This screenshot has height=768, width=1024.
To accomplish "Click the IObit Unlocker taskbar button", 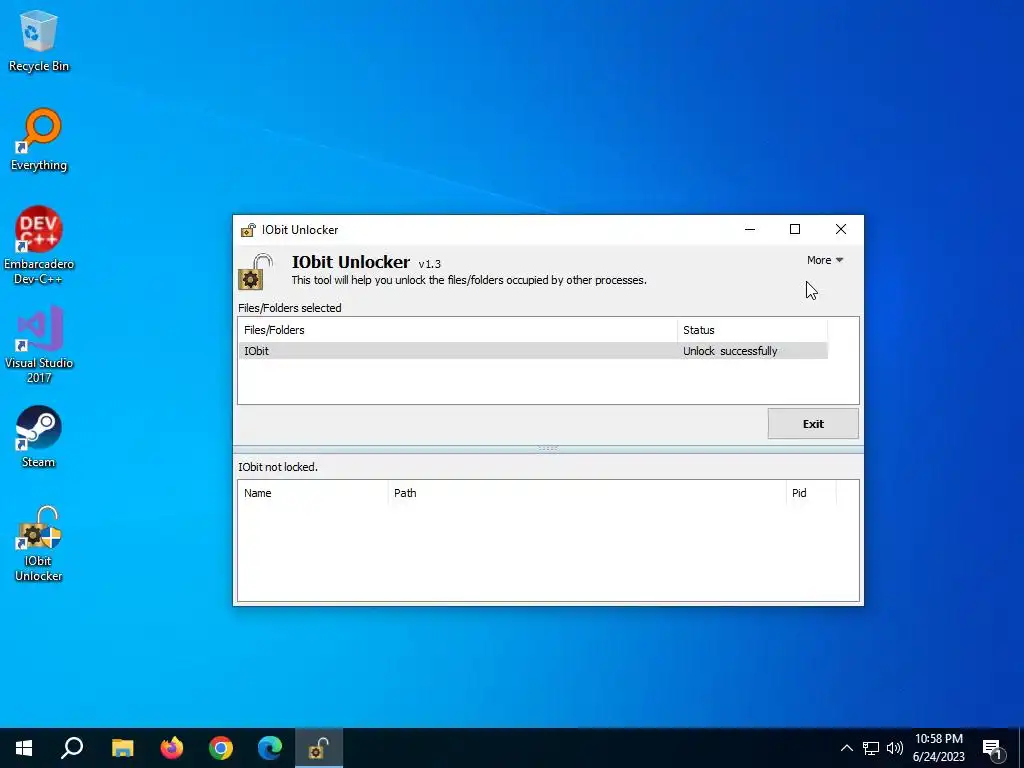I will click(x=319, y=748).
